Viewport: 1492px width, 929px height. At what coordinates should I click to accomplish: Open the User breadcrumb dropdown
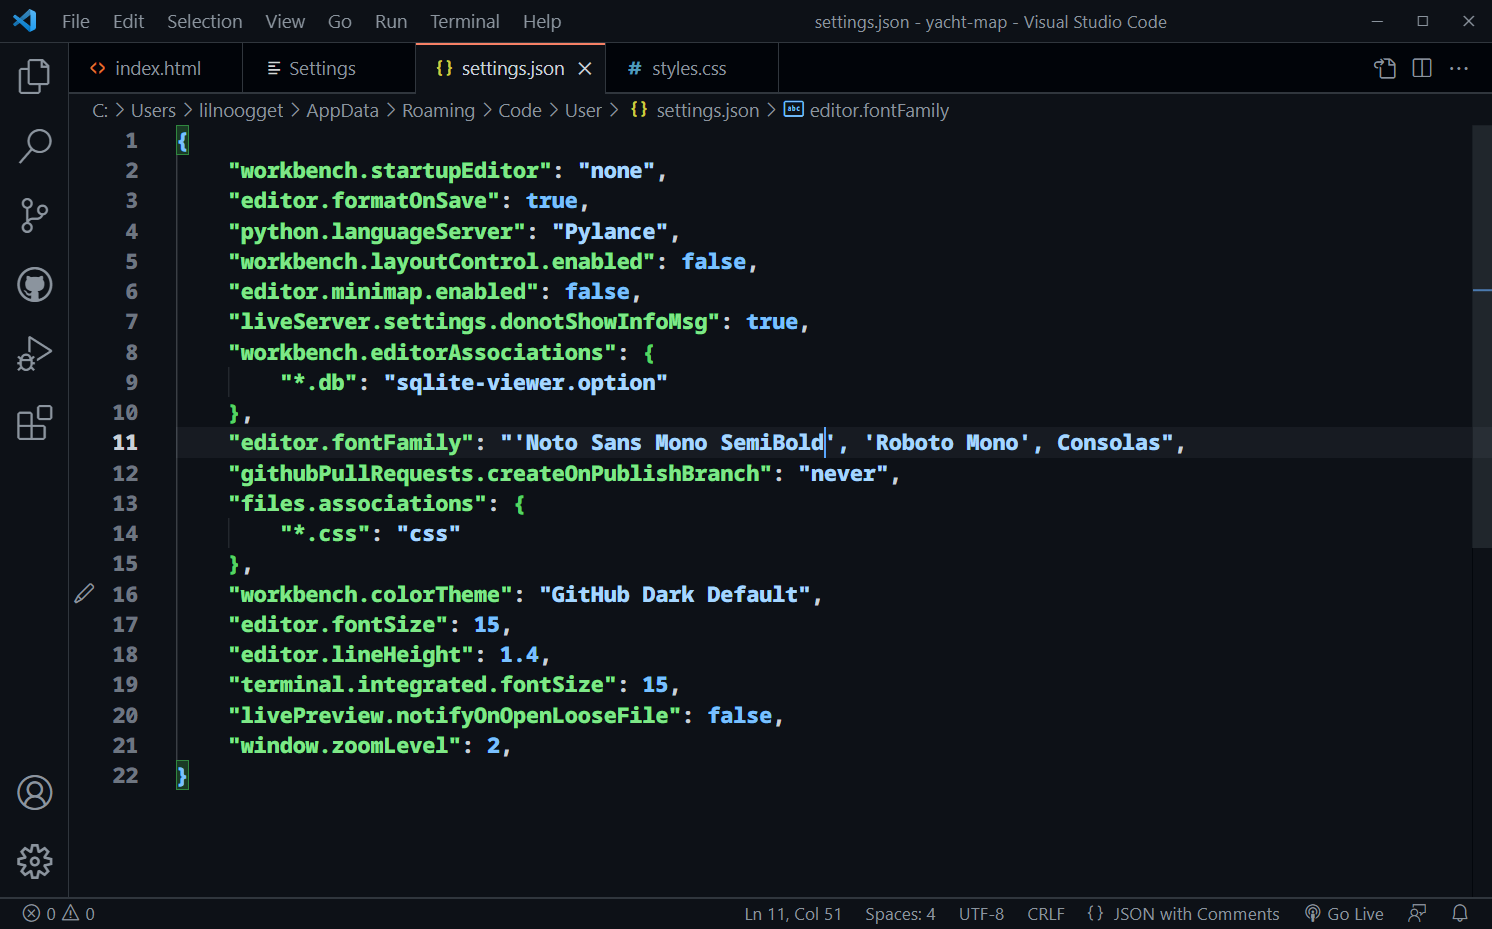point(583,110)
